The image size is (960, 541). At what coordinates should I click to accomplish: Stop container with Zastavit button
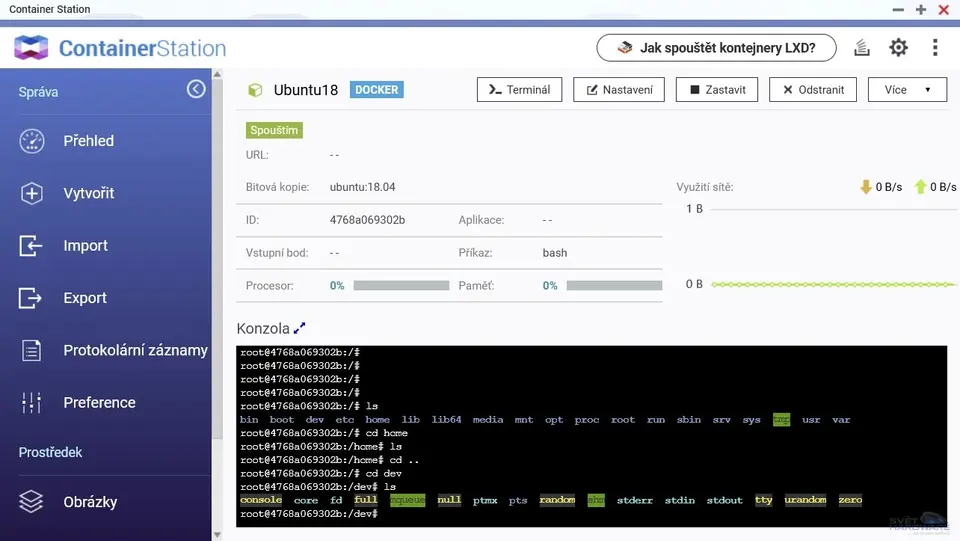tap(716, 90)
